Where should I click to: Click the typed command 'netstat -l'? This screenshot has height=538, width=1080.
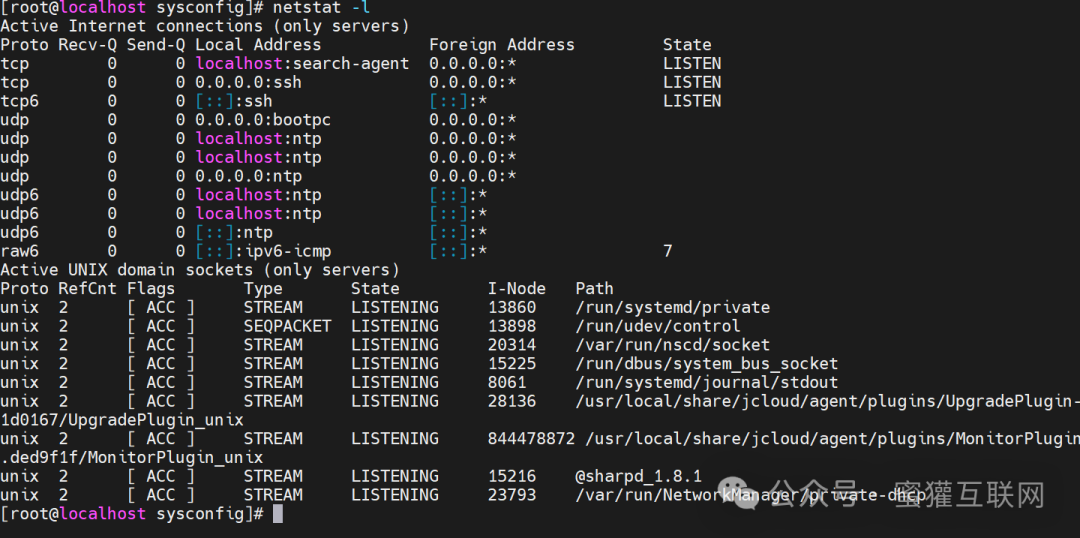321,8
